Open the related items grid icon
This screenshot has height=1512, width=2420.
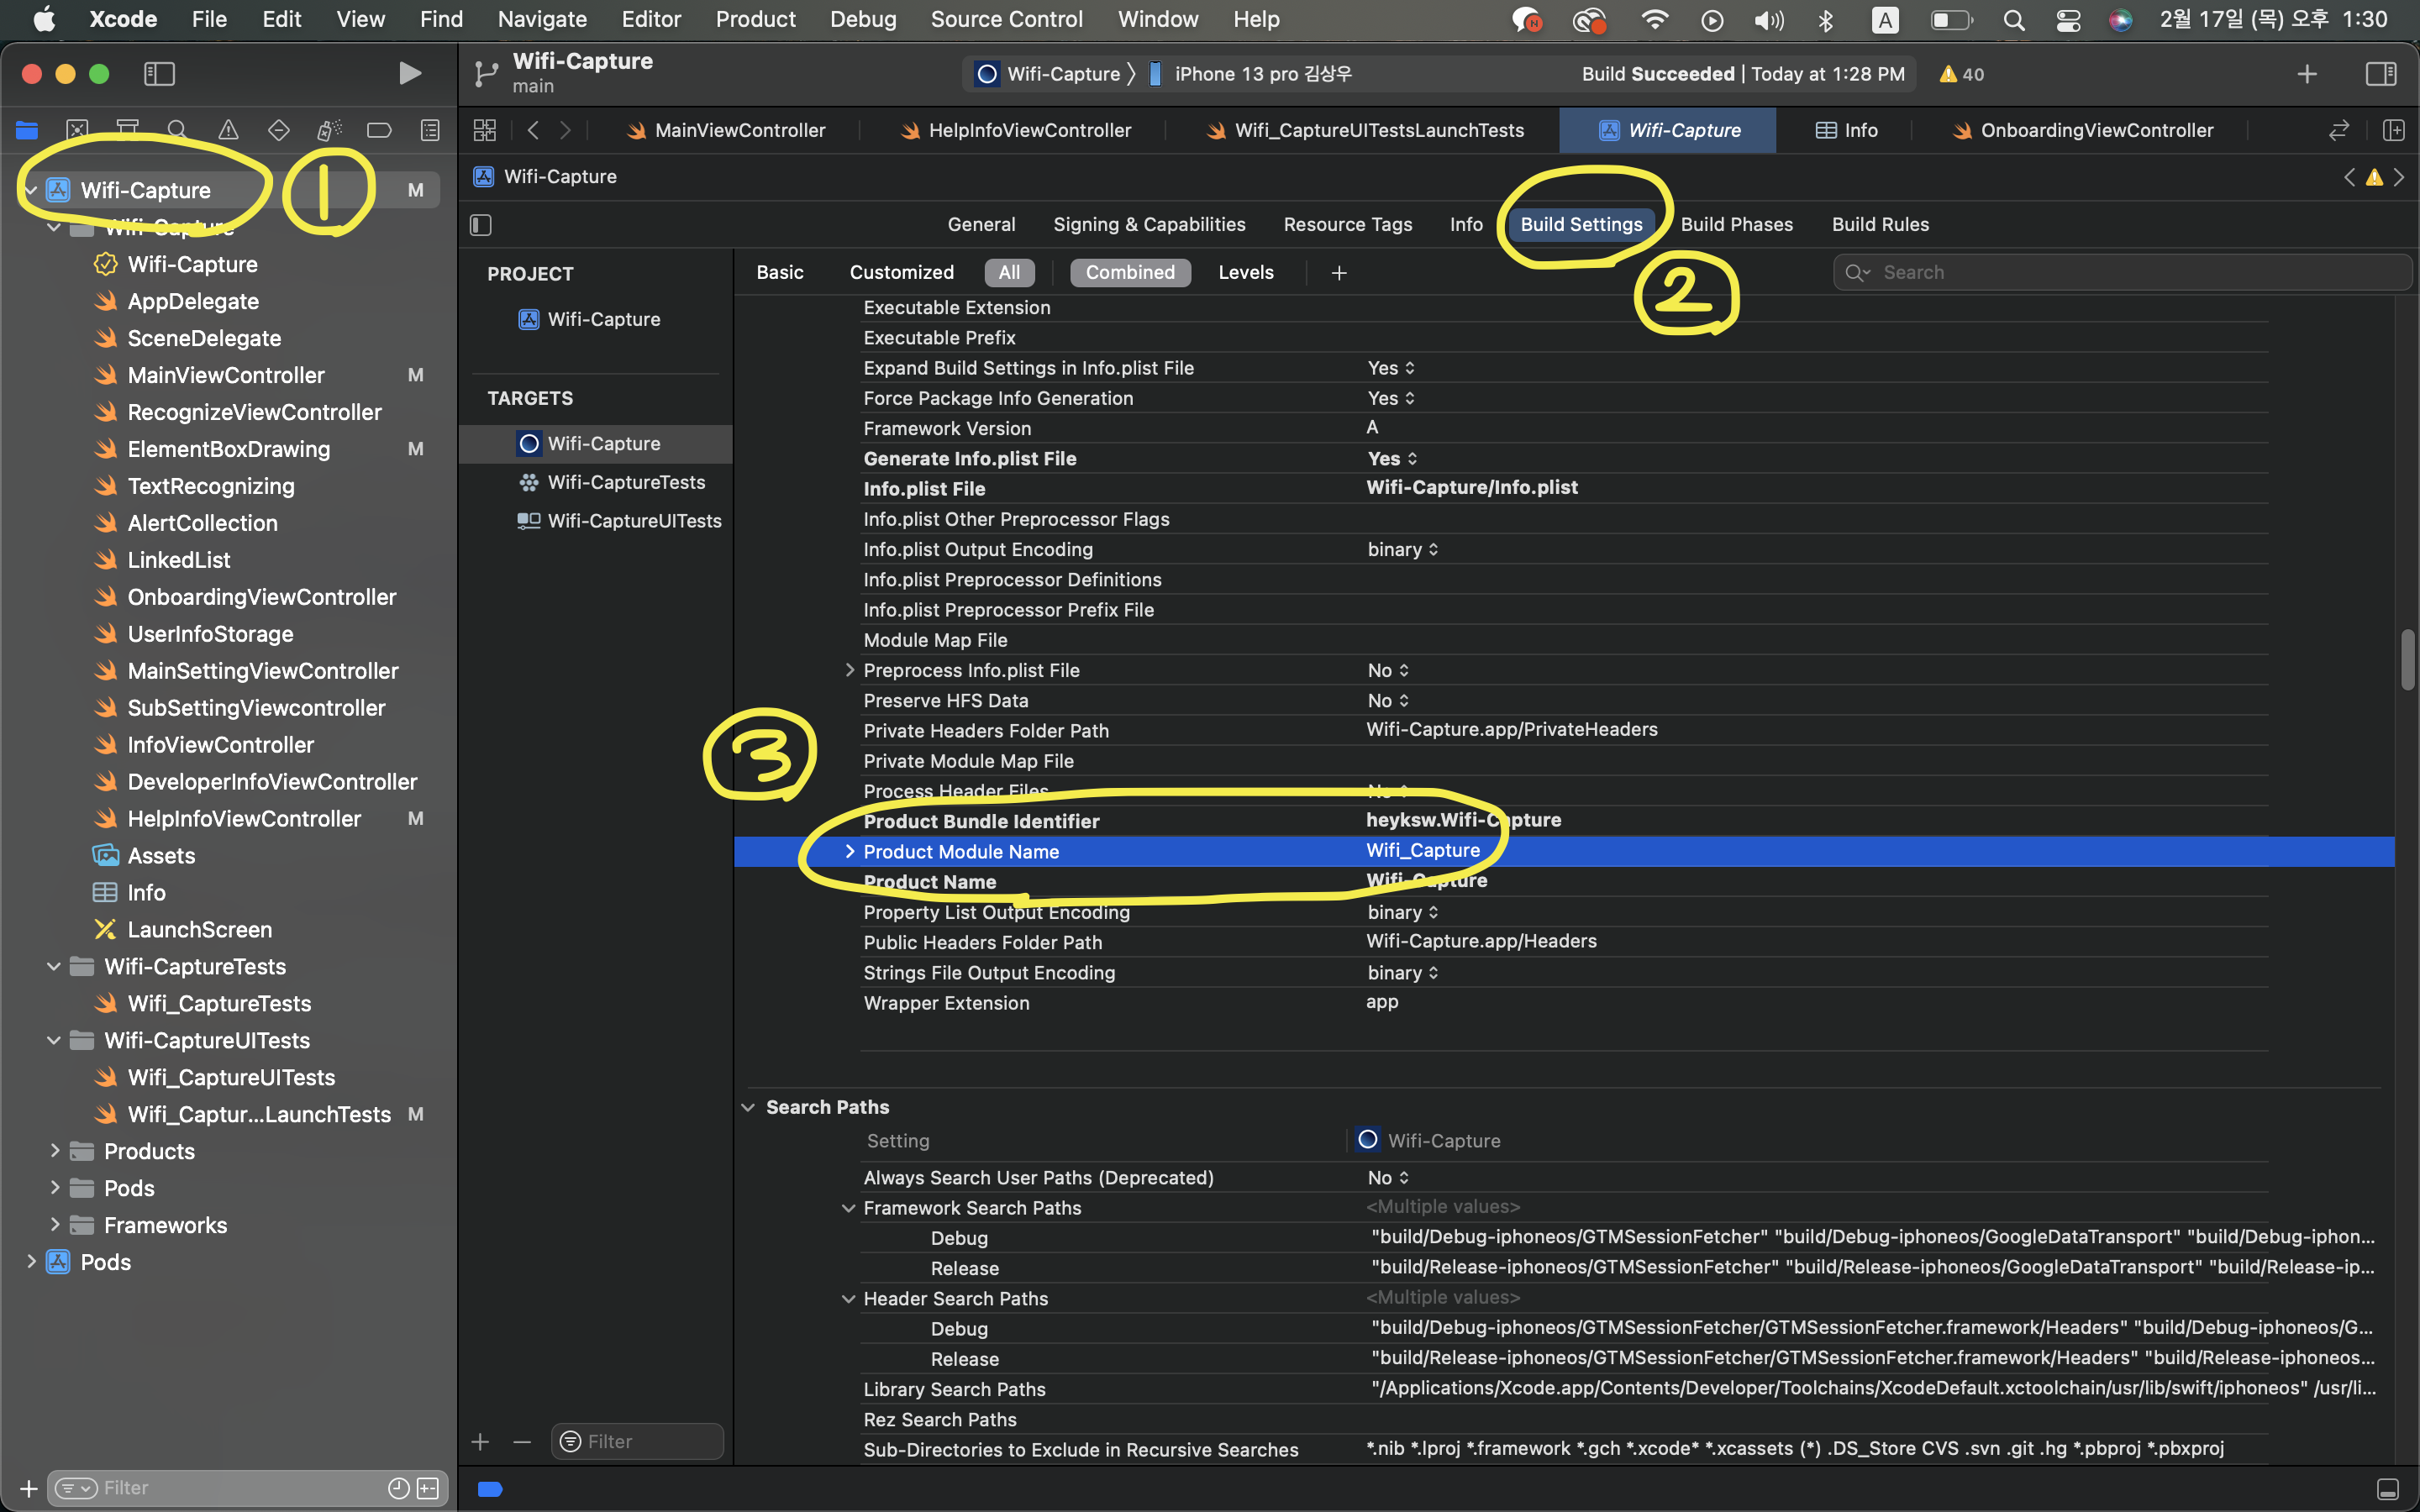coord(485,130)
